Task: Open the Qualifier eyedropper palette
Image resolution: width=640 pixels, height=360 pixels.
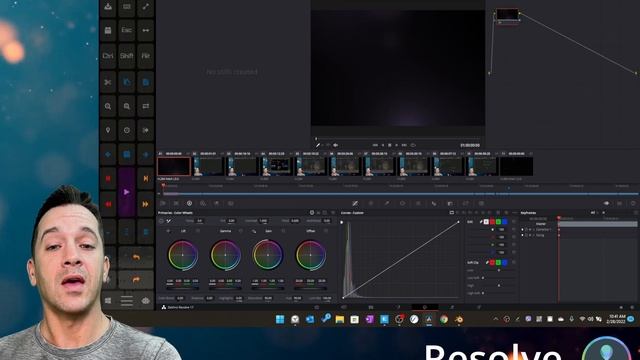Action: 387,203
